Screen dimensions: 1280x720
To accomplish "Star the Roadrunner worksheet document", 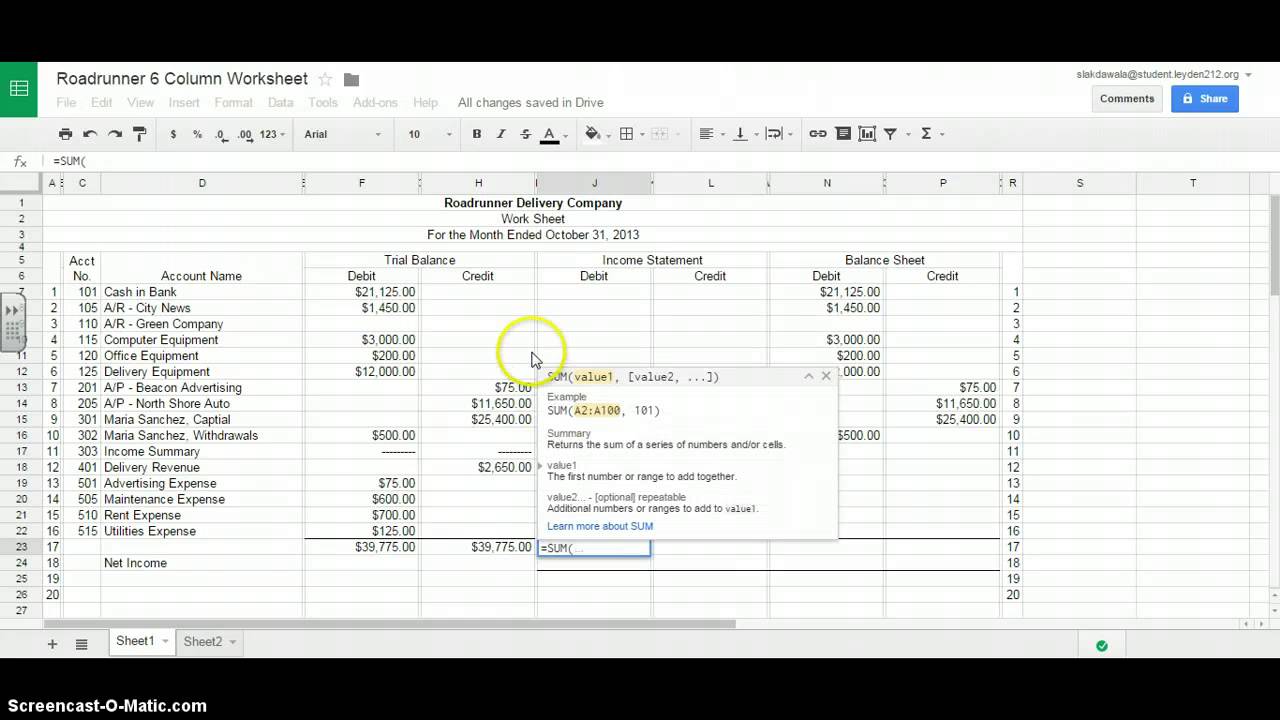I will pos(325,79).
